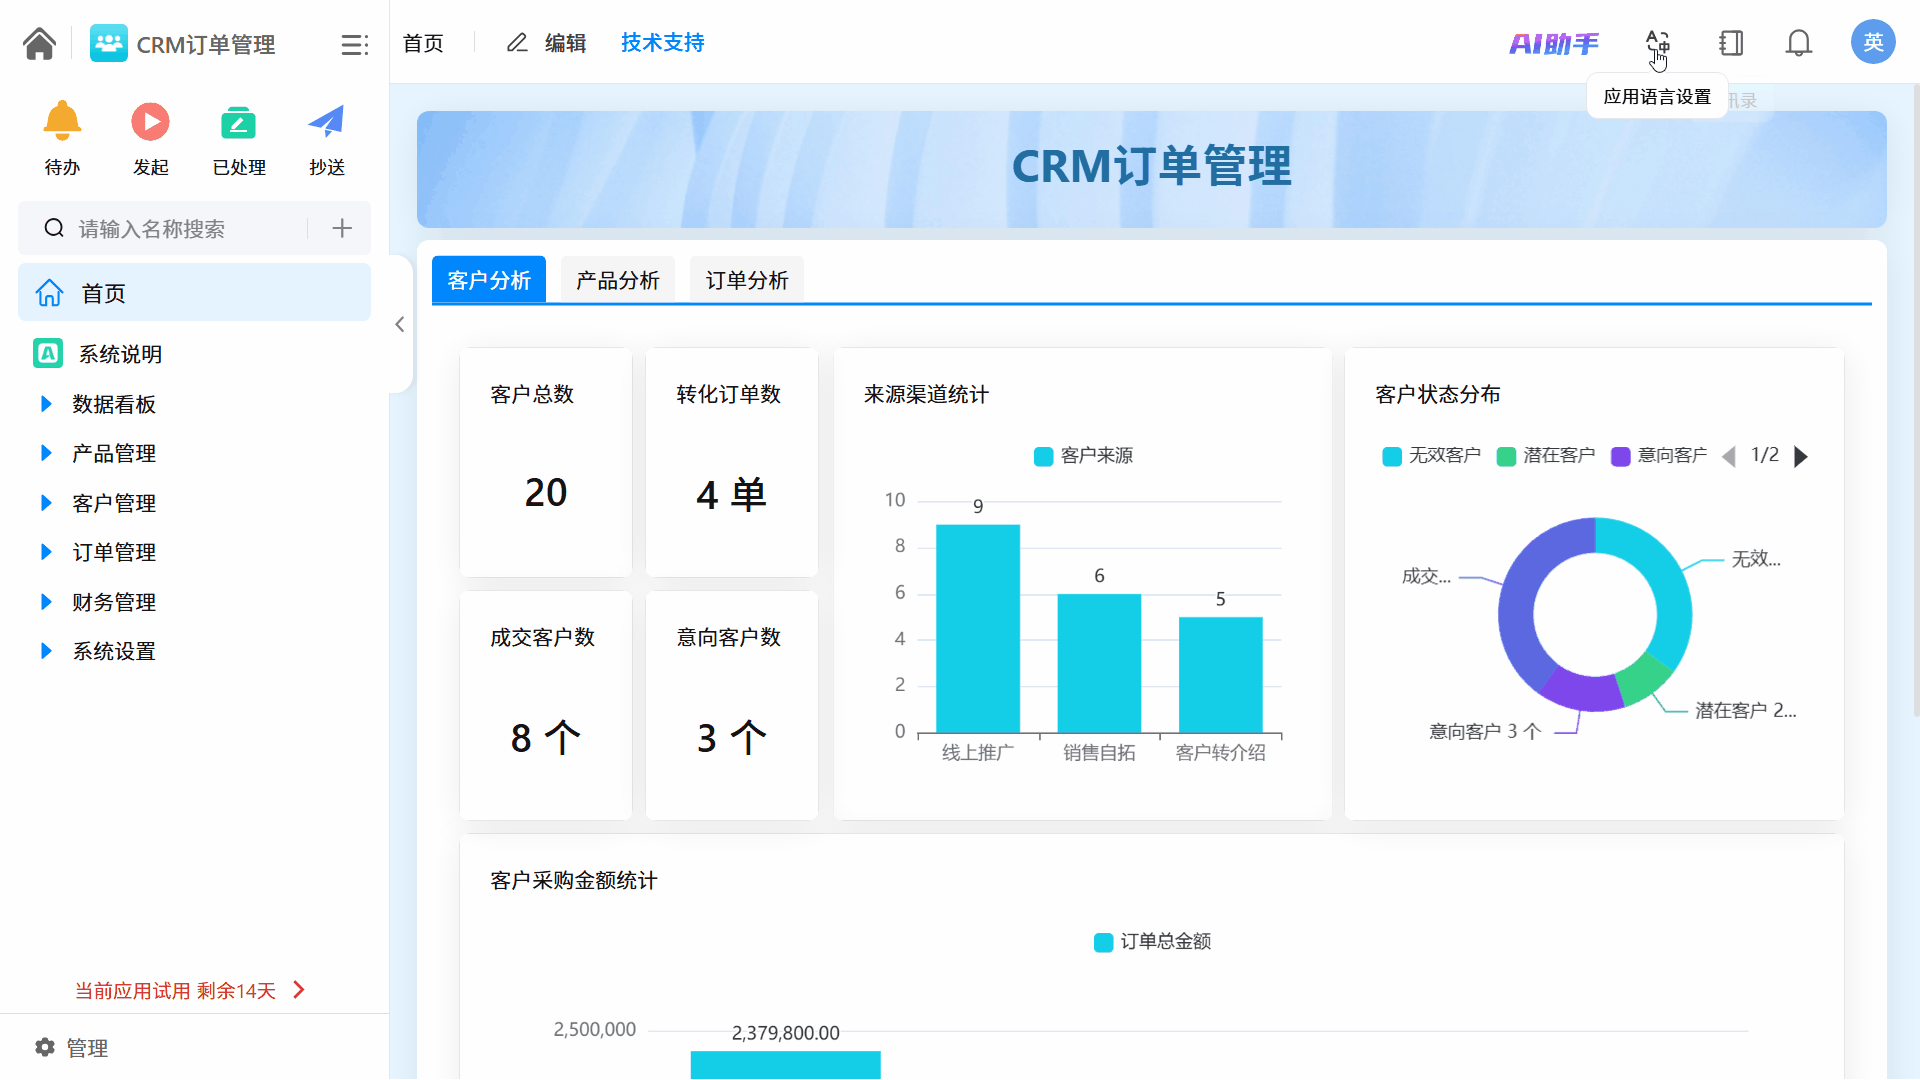Collapse the left sidebar panel arrow
This screenshot has height=1080, width=1920.
[400, 325]
